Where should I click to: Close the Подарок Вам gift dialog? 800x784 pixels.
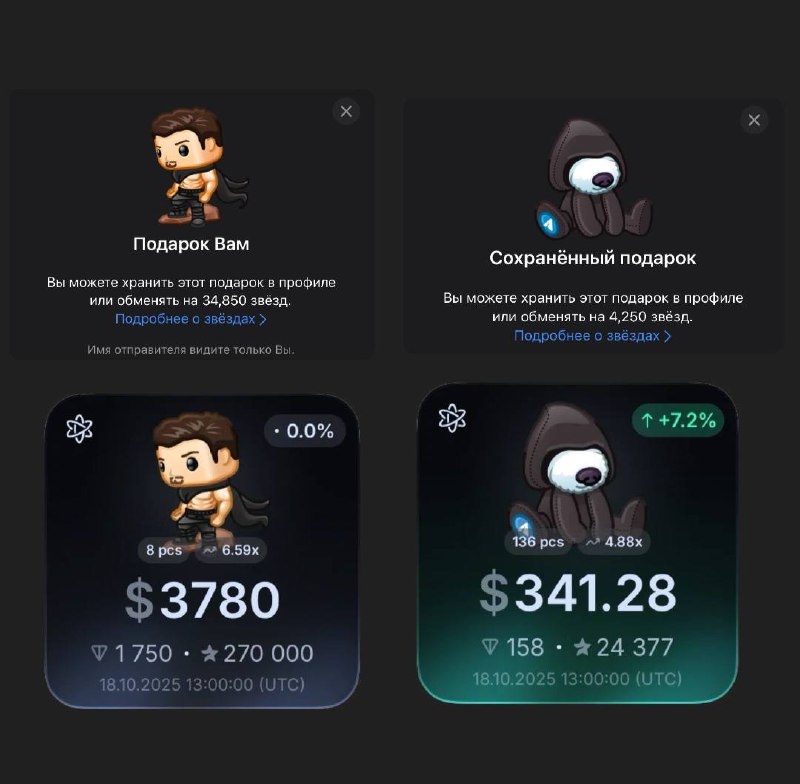click(x=346, y=112)
